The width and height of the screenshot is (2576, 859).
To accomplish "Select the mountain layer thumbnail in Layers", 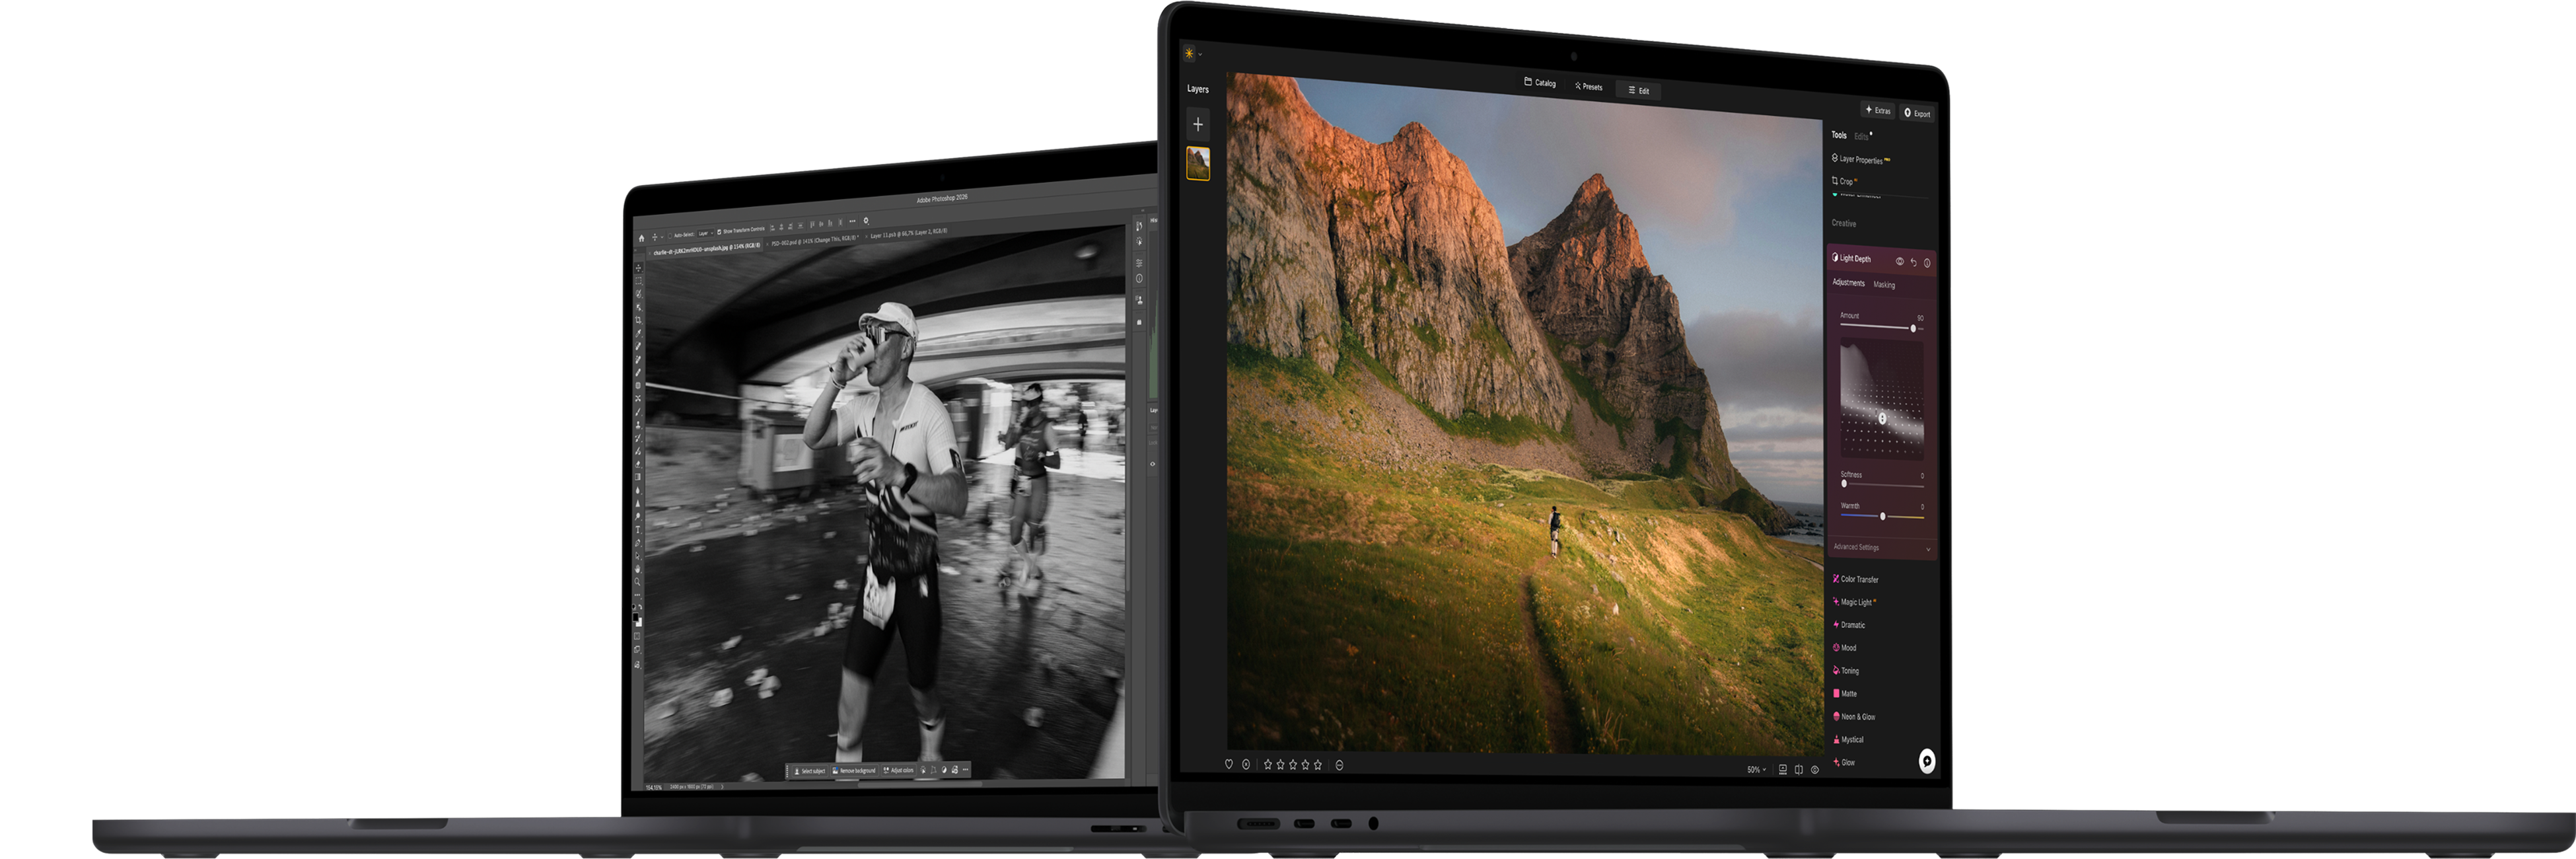I will tap(1197, 163).
